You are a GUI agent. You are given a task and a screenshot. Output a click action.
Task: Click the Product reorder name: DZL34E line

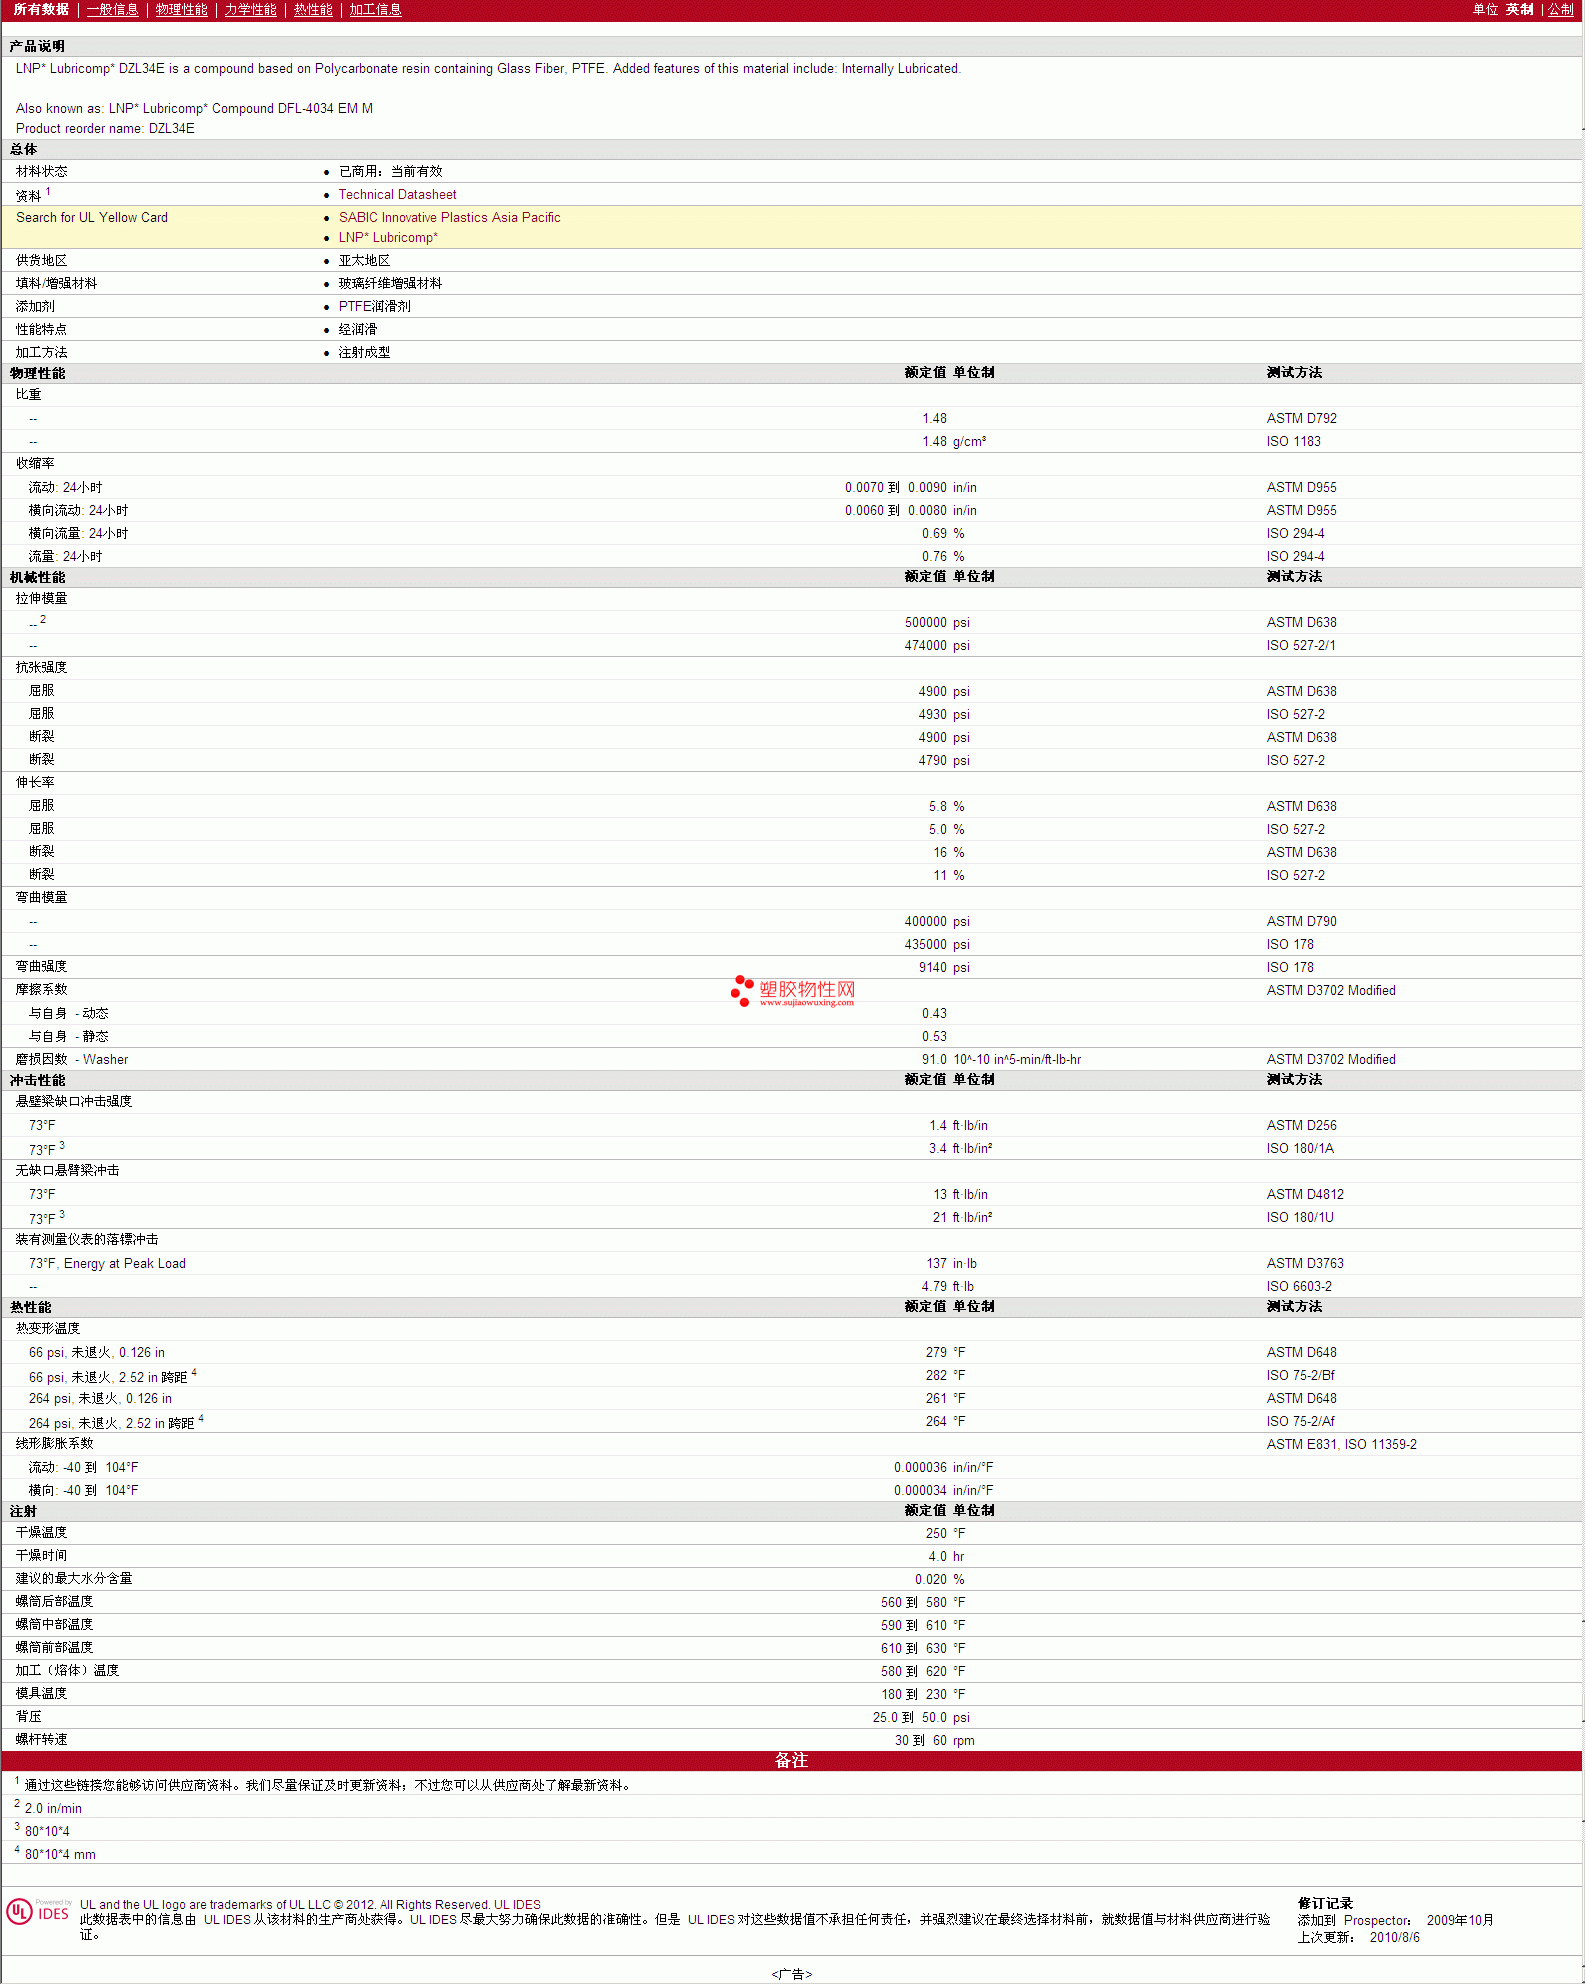[x=105, y=129]
